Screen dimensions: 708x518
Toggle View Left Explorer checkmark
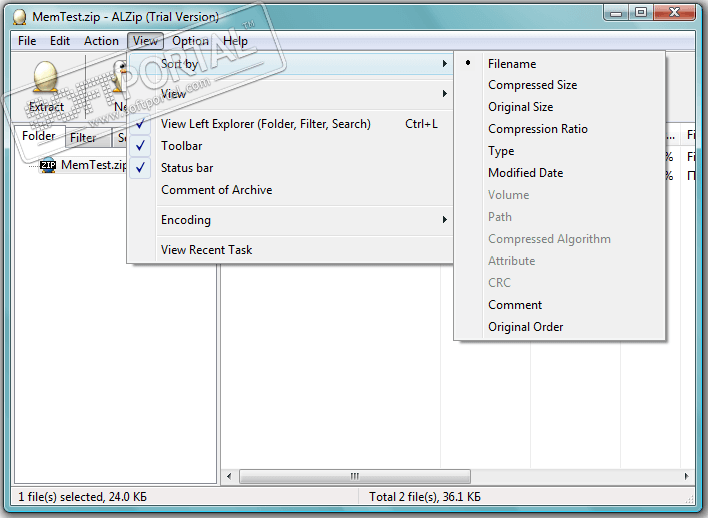click(x=140, y=123)
